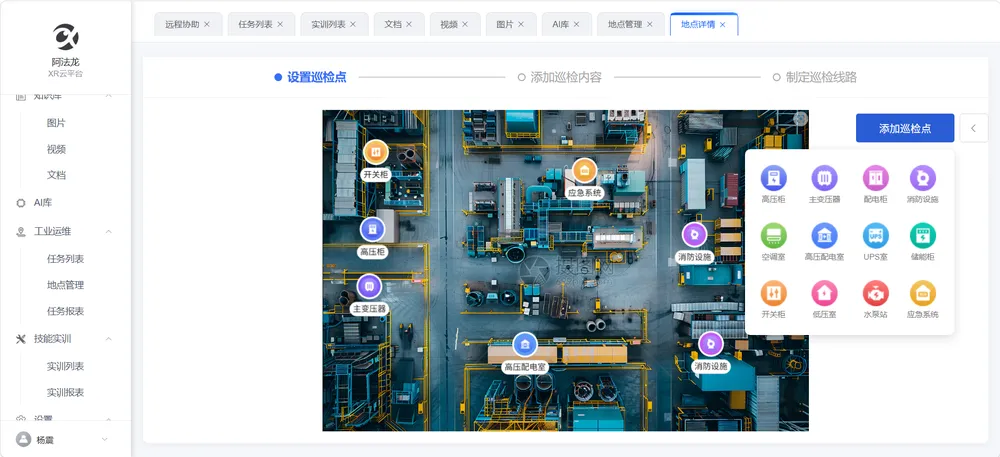Go to step 添加巡检内容
Image resolution: width=1000 pixels, height=457 pixels.
pos(560,77)
